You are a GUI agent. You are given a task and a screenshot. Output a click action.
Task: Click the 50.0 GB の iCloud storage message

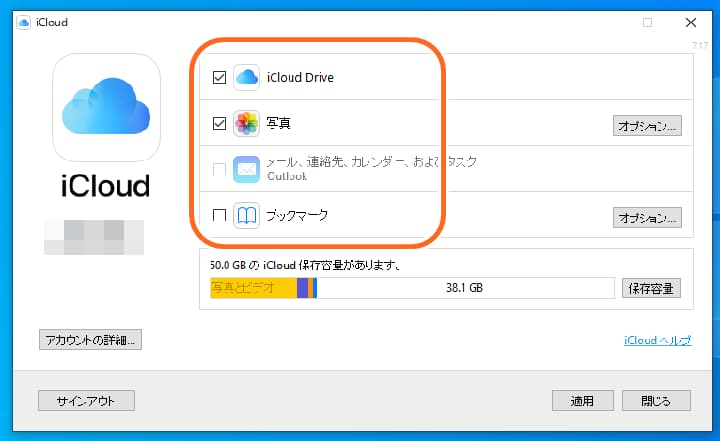(305, 265)
